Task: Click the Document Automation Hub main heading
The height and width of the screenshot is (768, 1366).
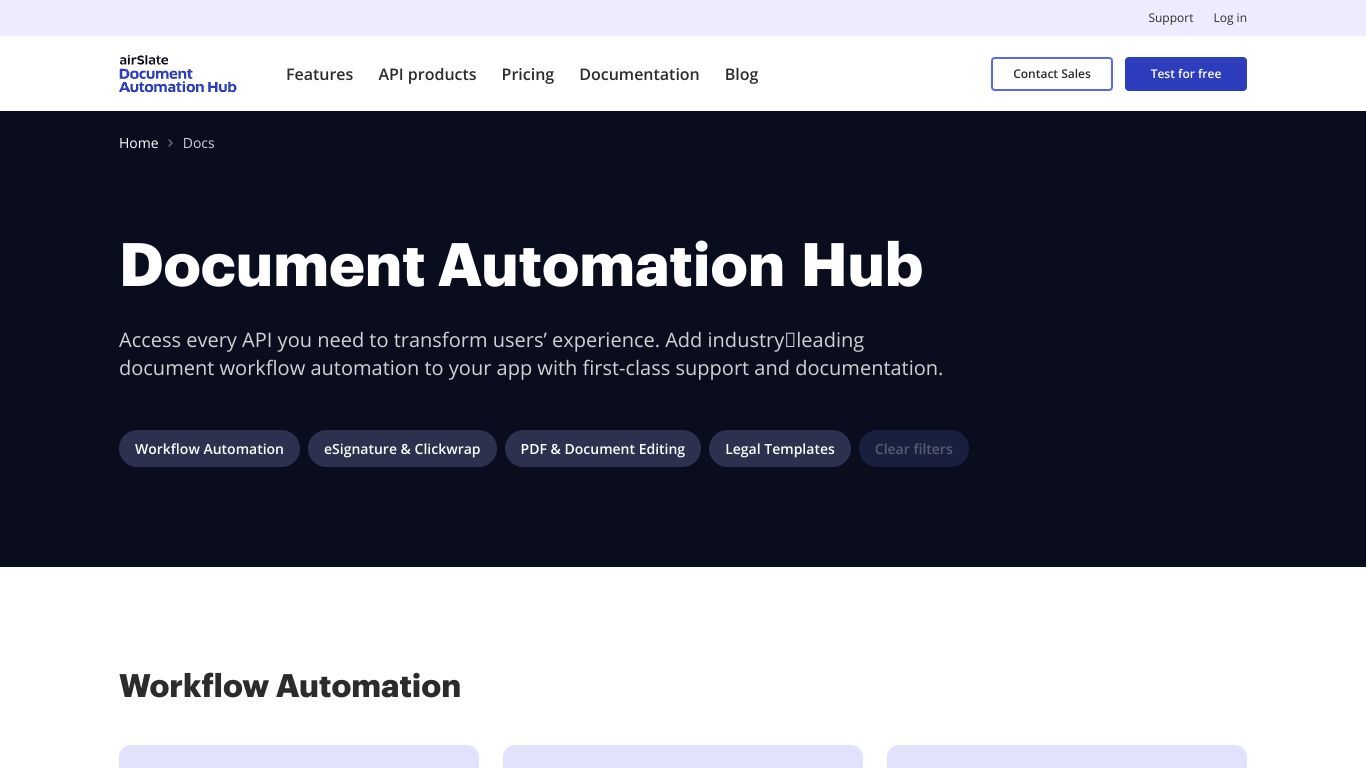Action: click(521, 265)
